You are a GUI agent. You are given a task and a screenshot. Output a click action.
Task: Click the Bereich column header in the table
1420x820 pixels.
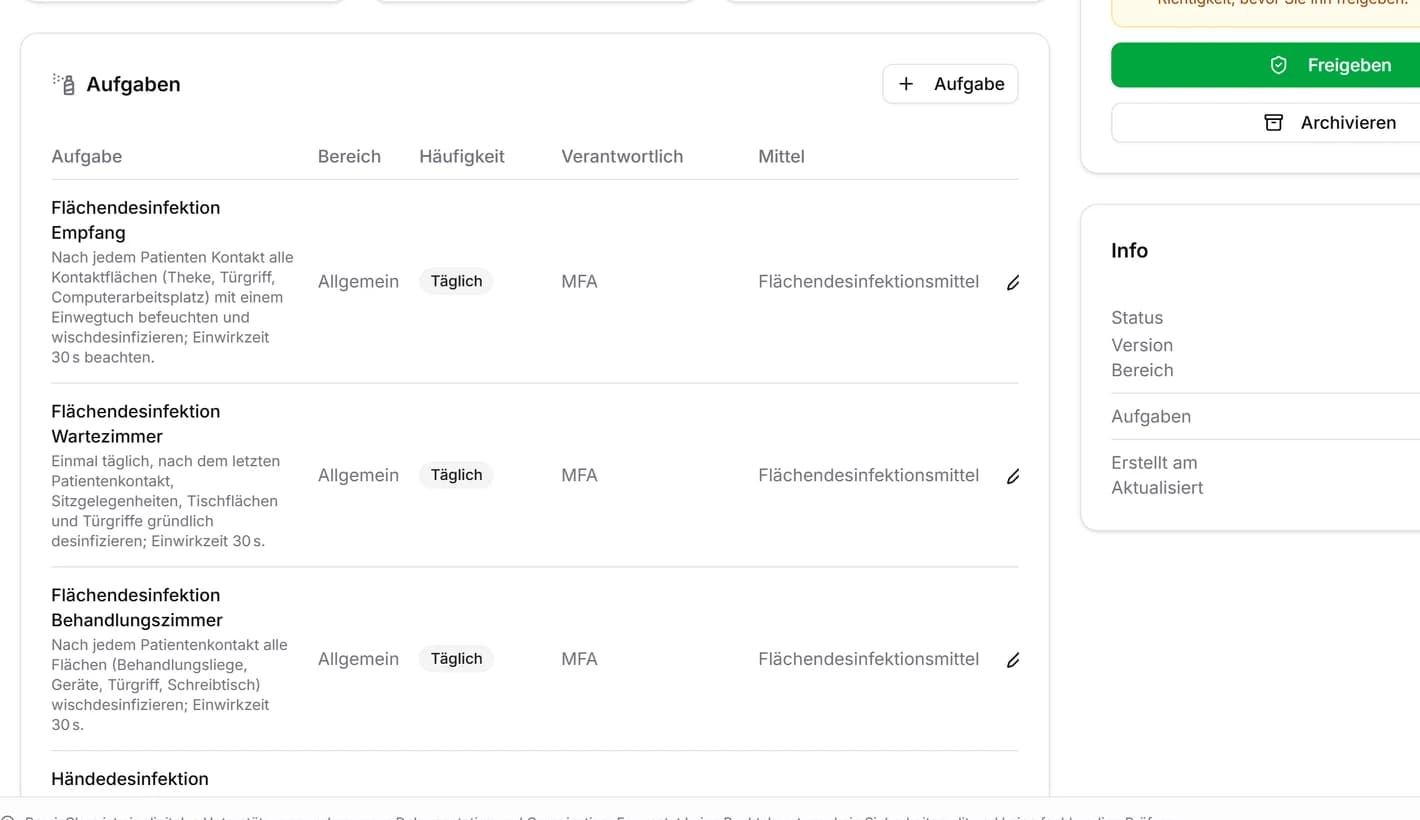(x=349, y=156)
